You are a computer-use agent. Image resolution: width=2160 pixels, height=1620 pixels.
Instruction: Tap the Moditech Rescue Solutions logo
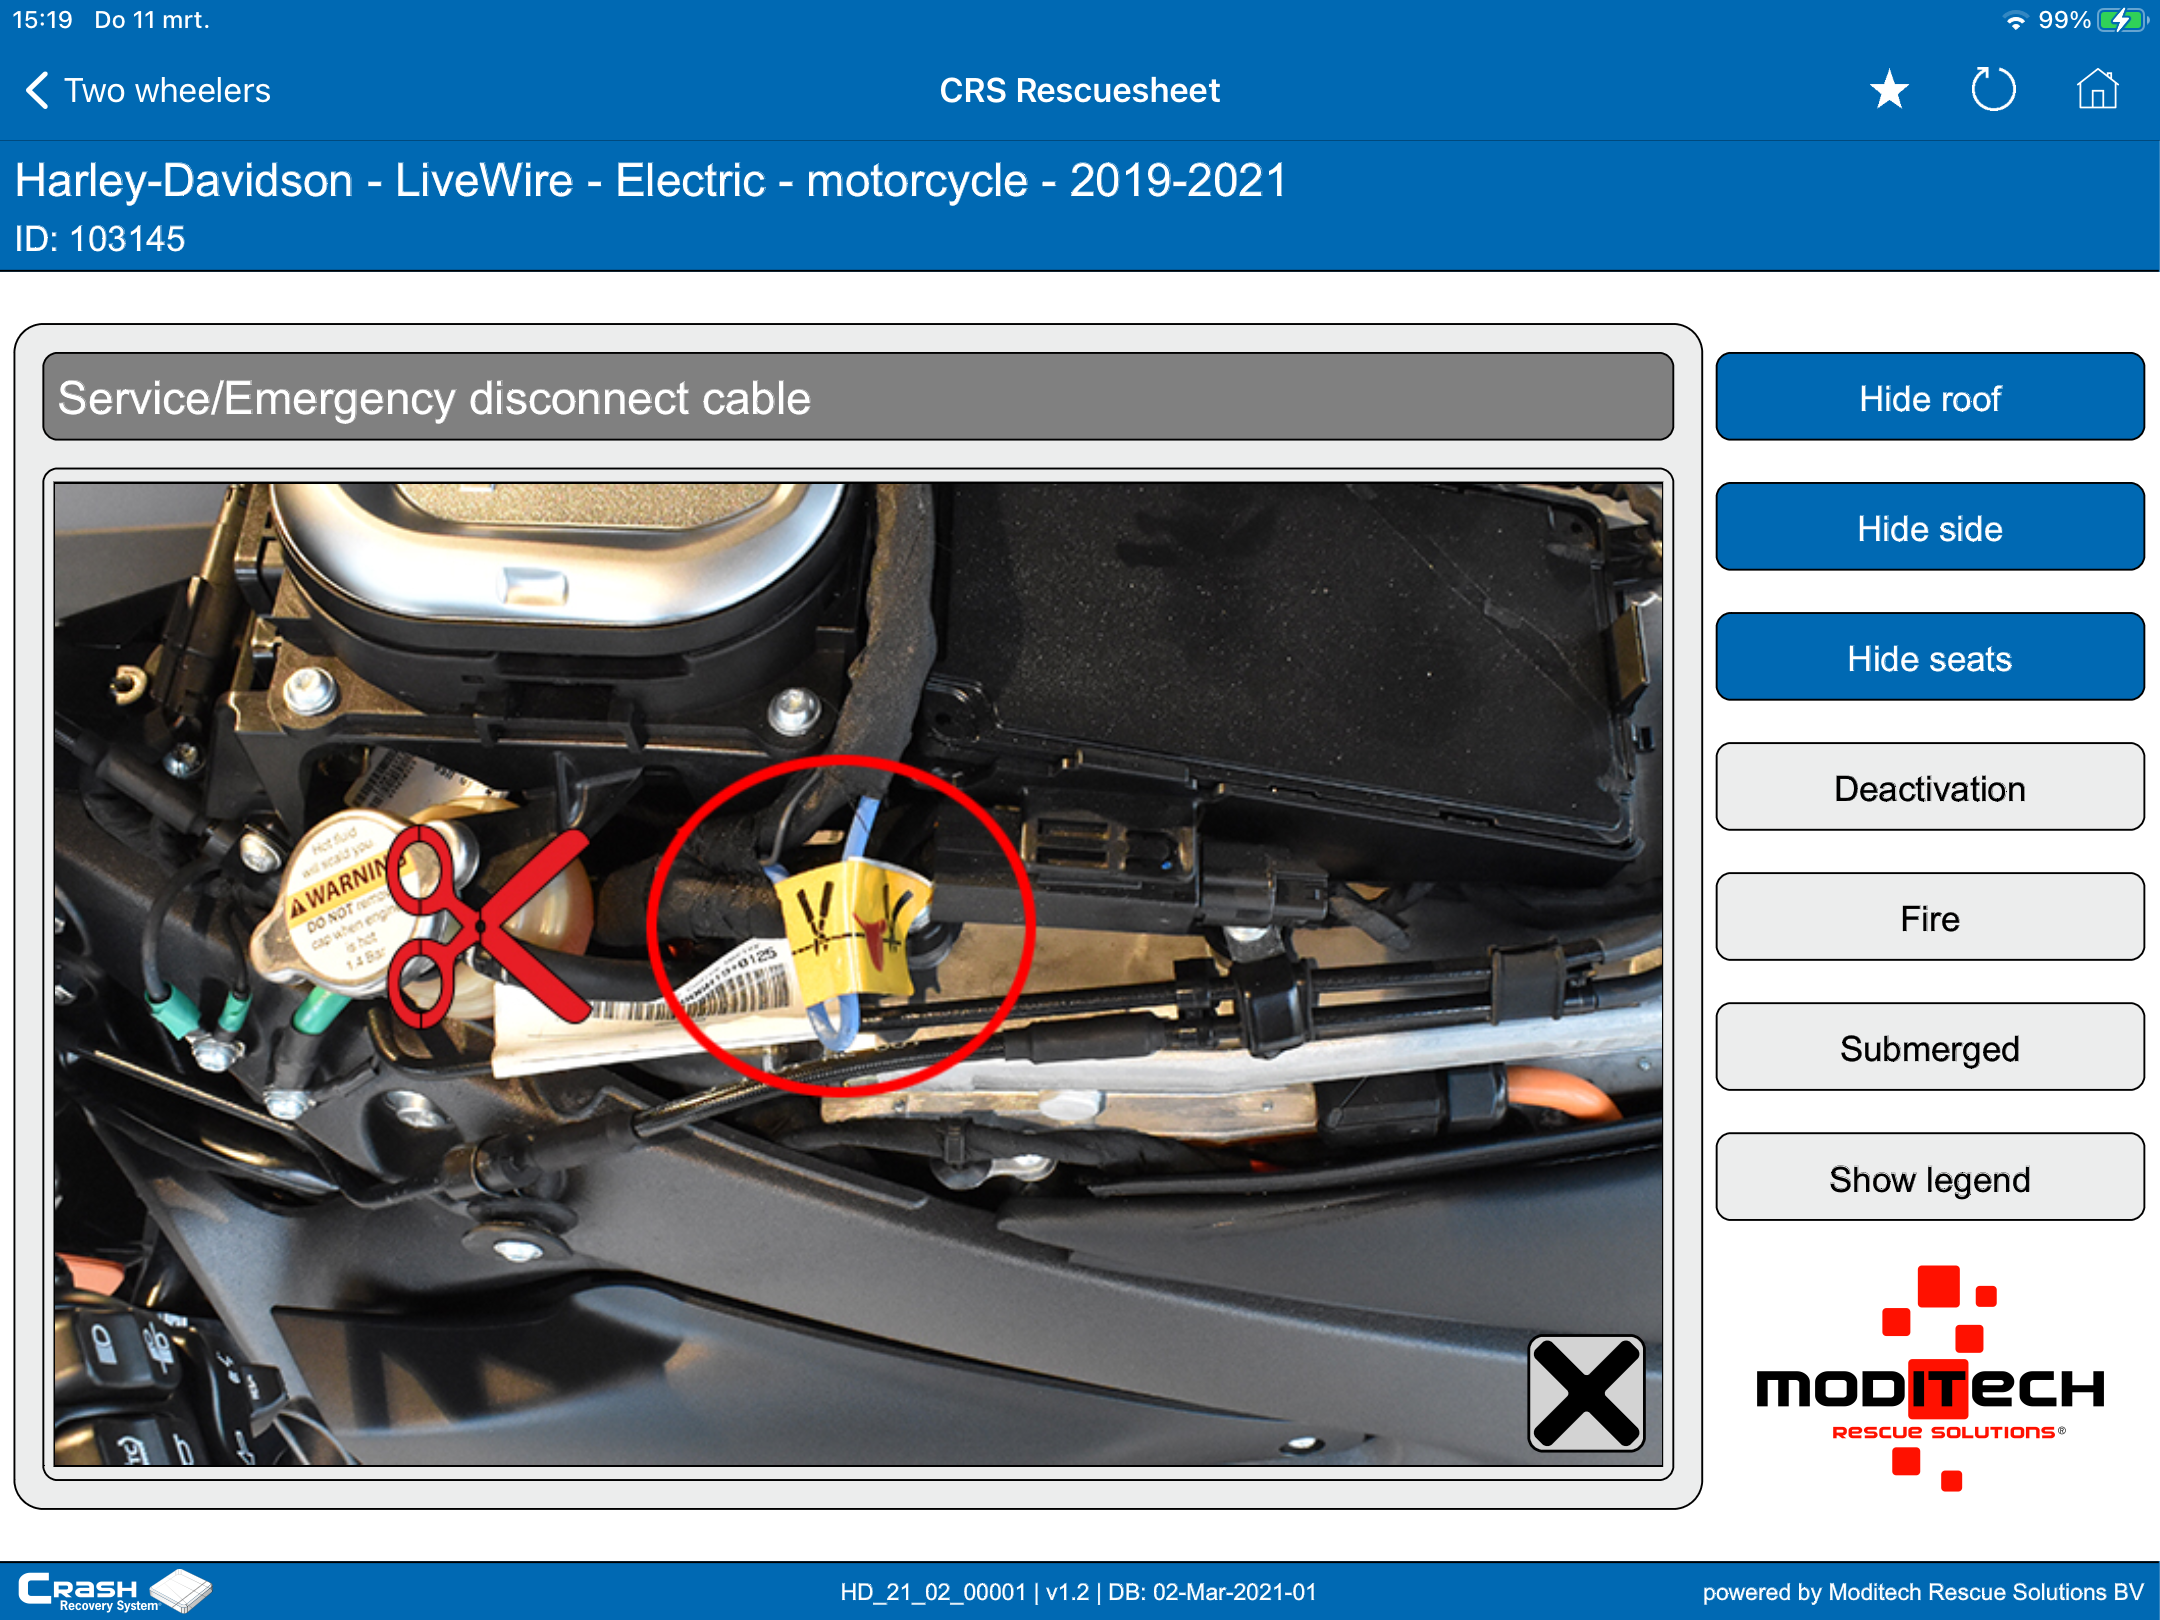click(1930, 1379)
